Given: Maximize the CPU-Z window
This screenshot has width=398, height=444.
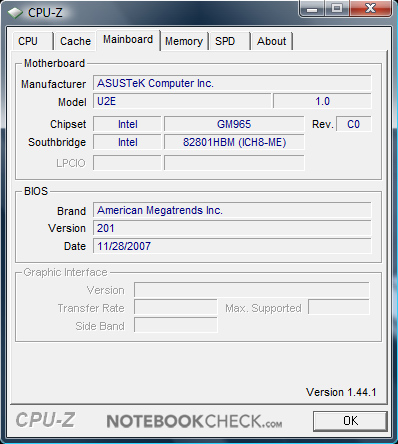Looking at the screenshot, I should (337, 8).
